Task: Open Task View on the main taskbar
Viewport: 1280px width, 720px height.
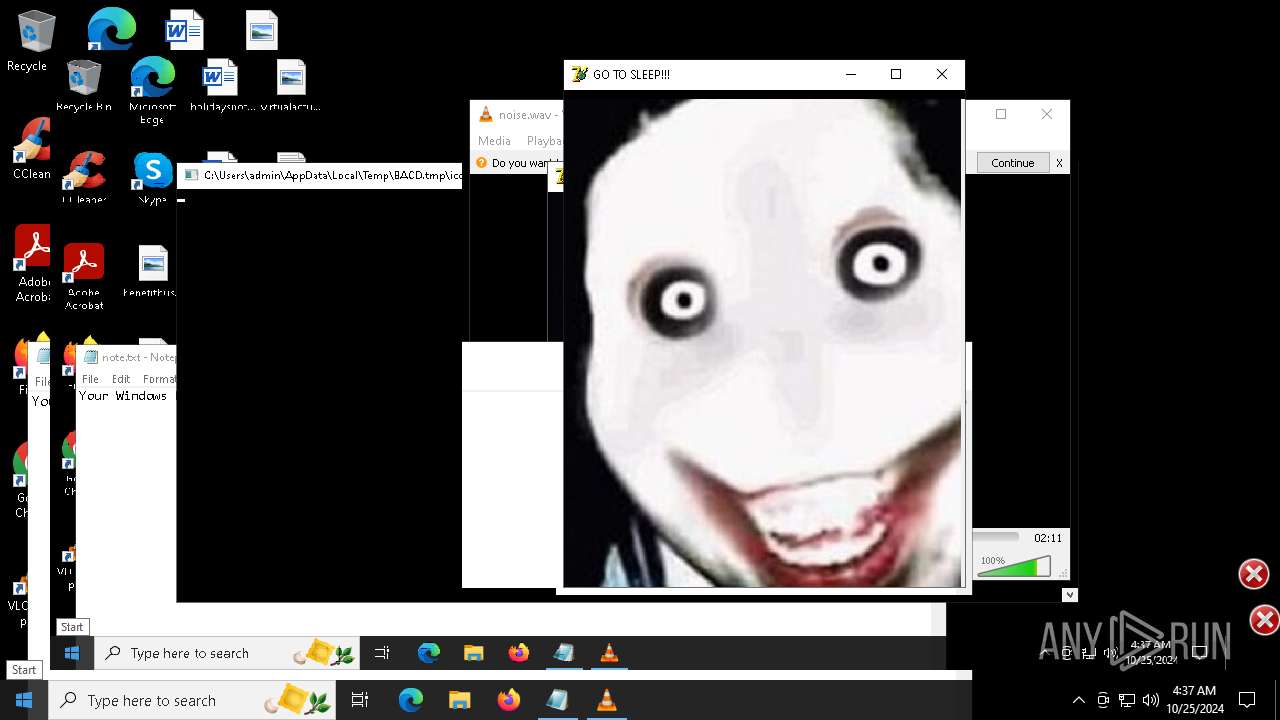Action: [x=360, y=701]
